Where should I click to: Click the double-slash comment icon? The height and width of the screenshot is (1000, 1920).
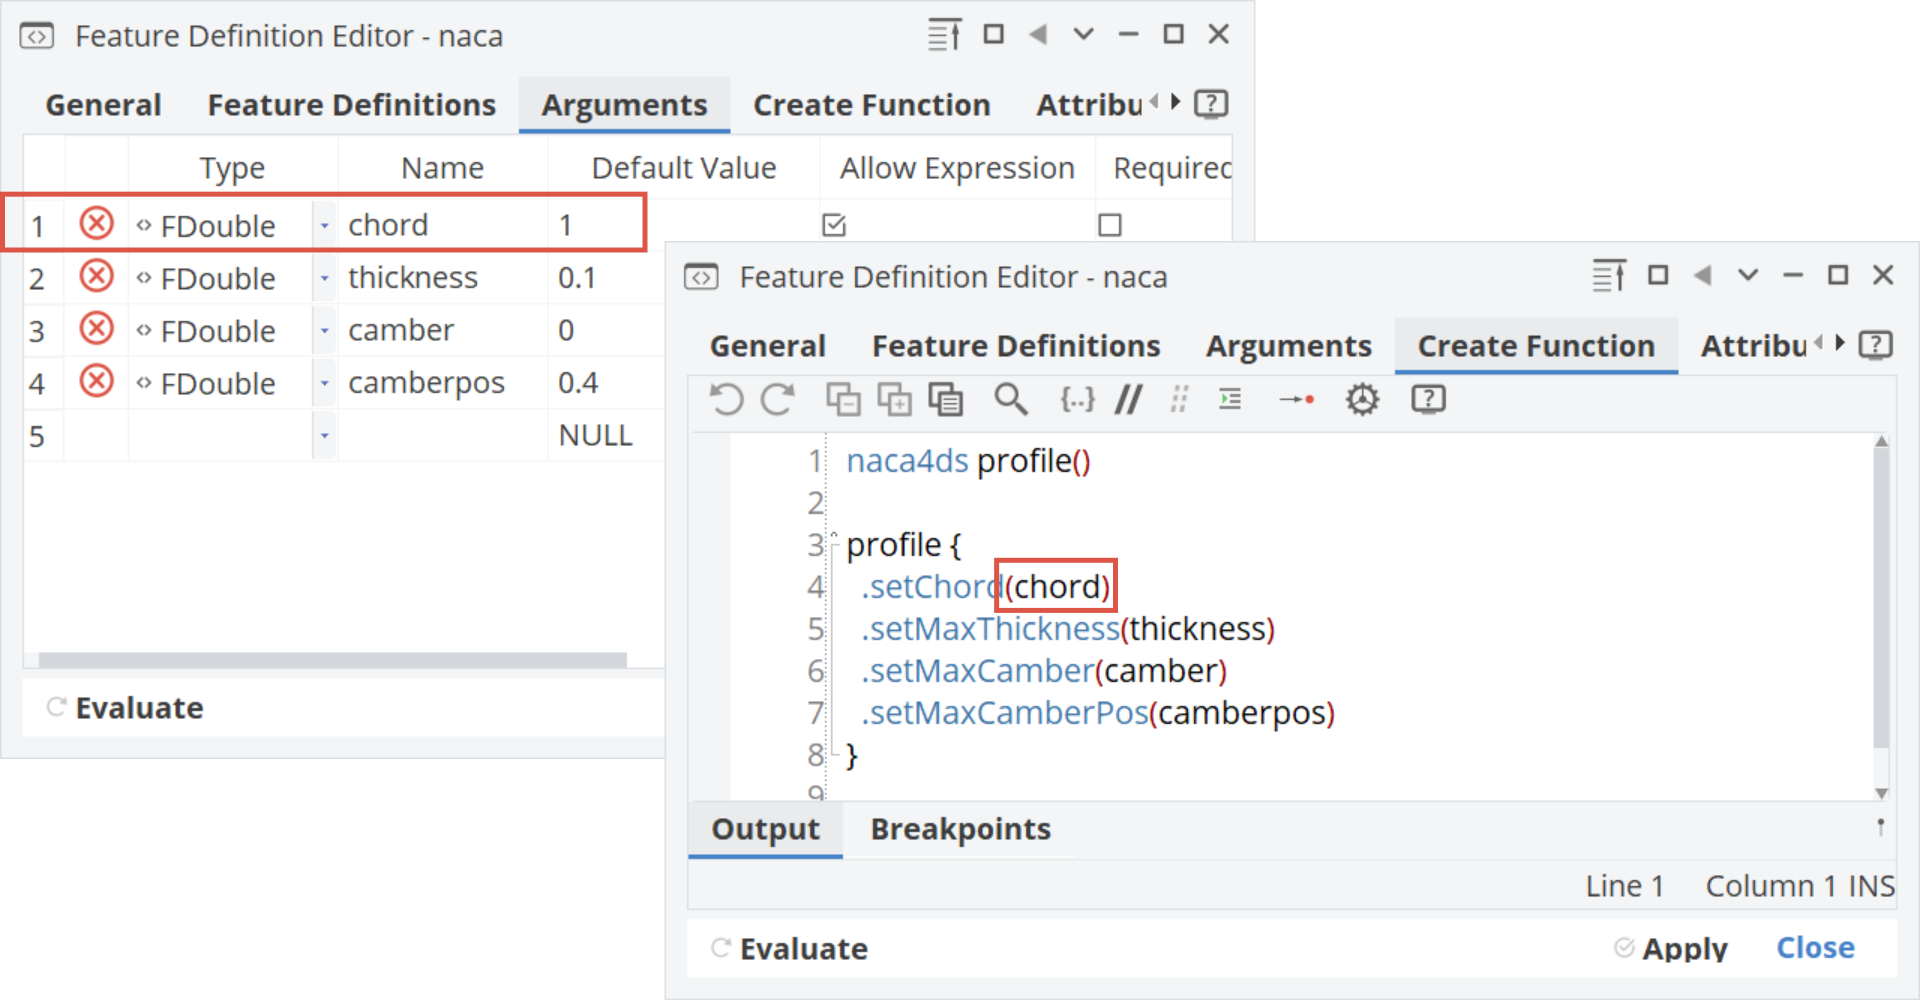[1129, 400]
